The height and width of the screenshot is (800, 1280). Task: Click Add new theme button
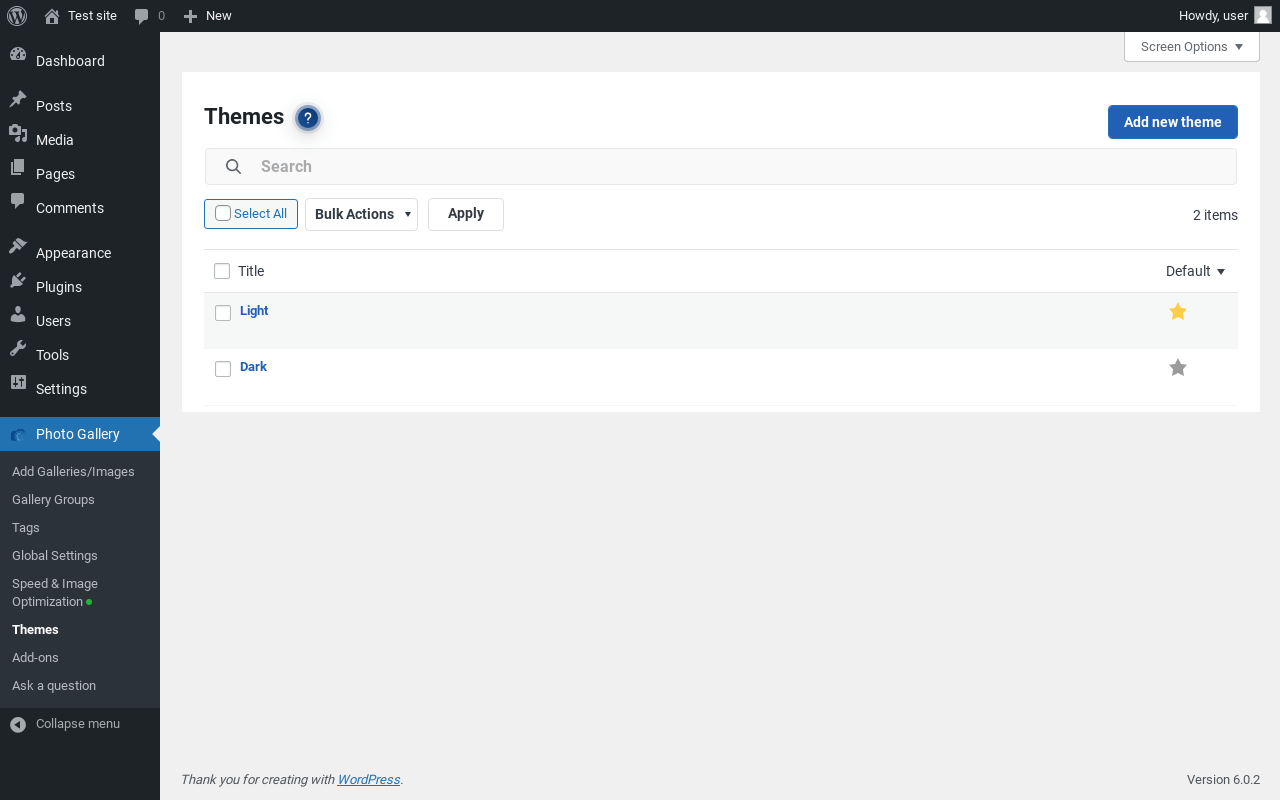point(1173,122)
